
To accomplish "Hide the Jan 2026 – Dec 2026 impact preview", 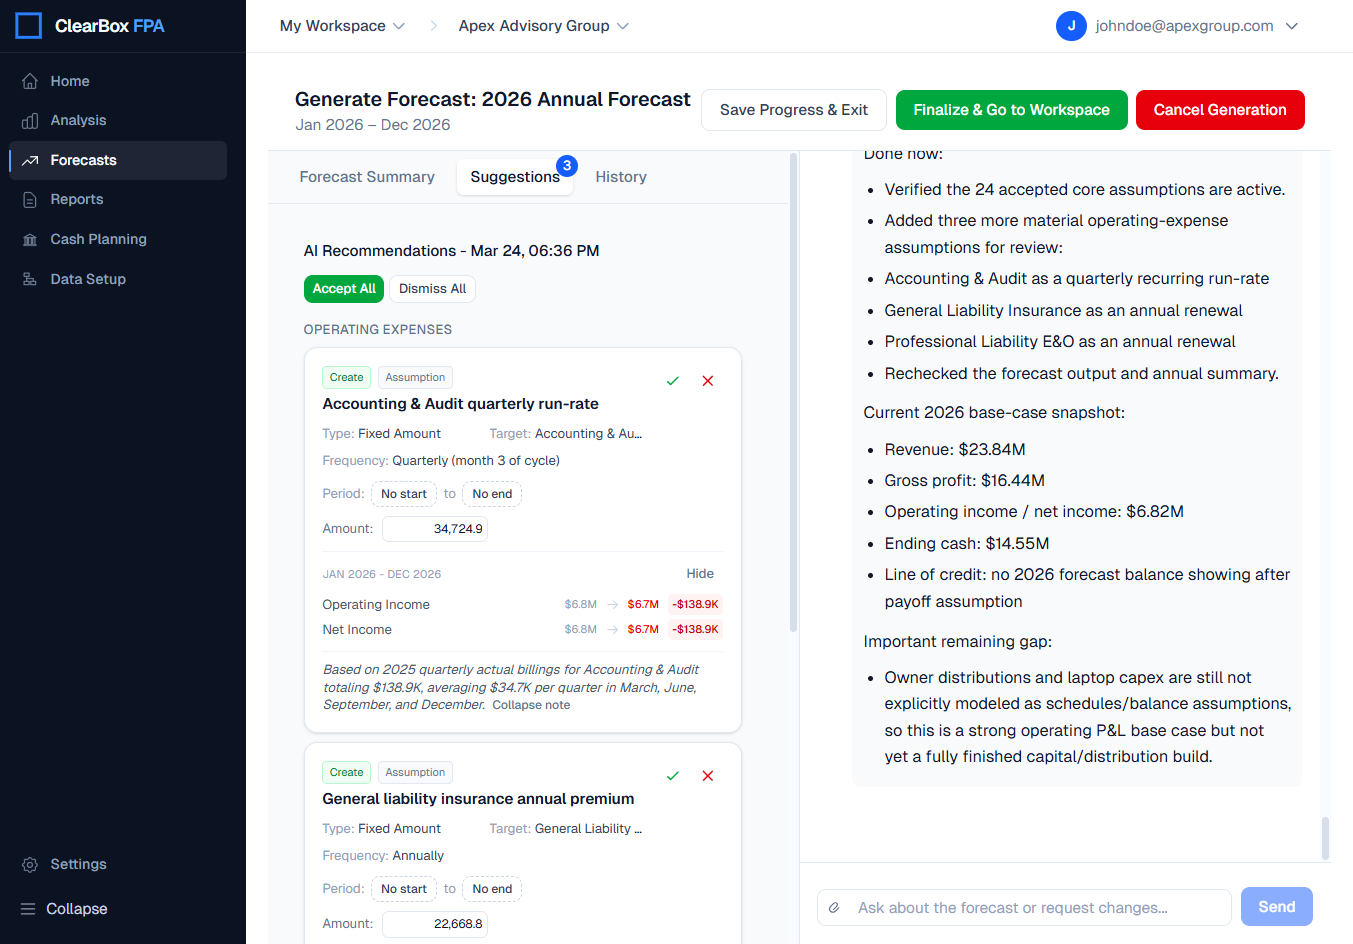I will 700,573.
